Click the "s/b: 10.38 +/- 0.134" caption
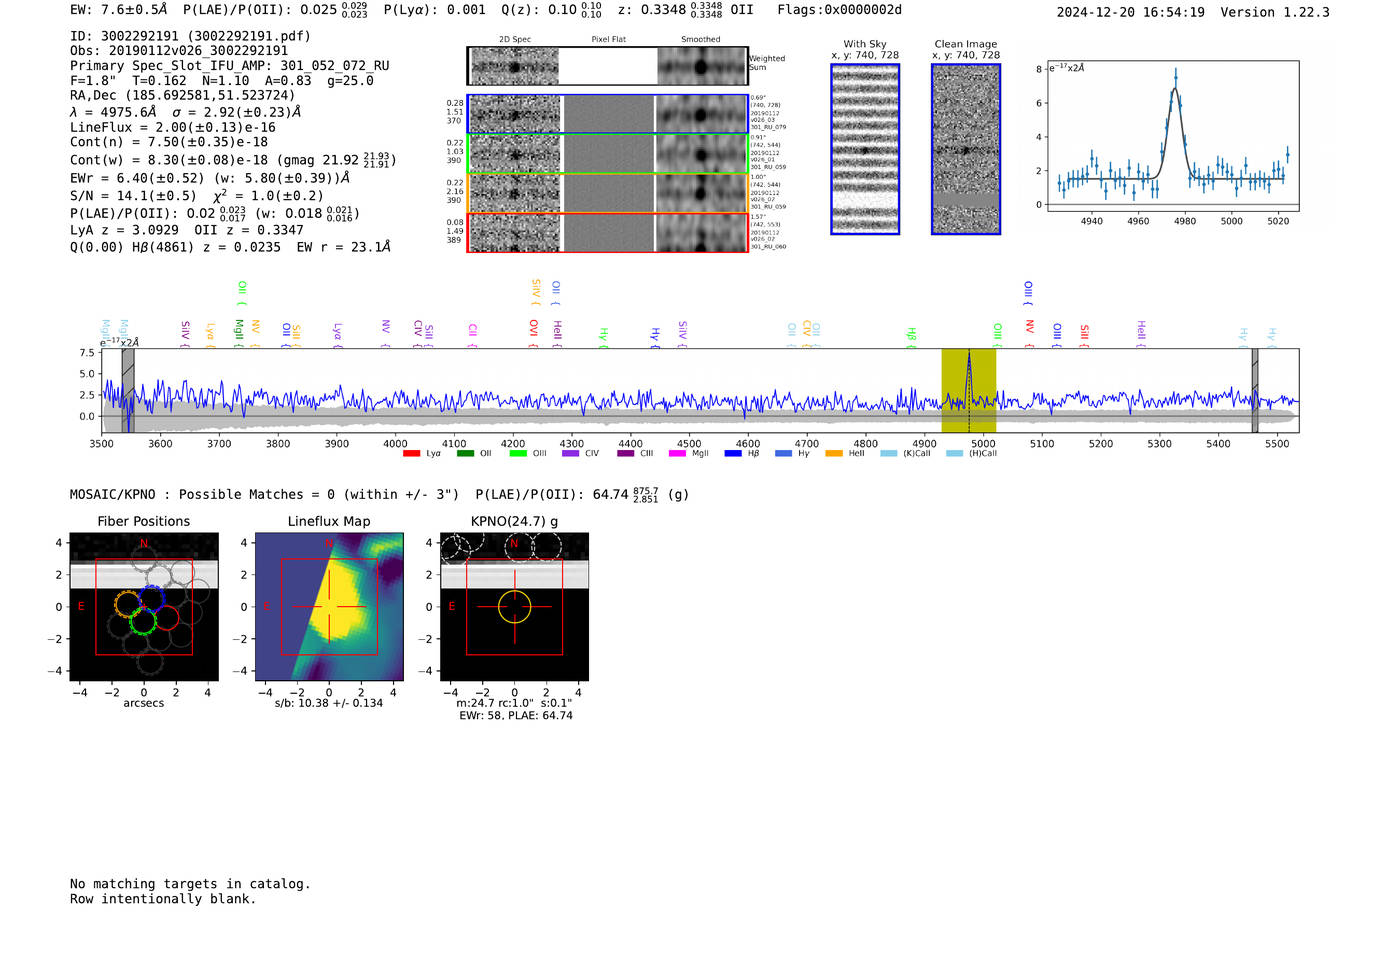1400x953 pixels. [x=329, y=703]
